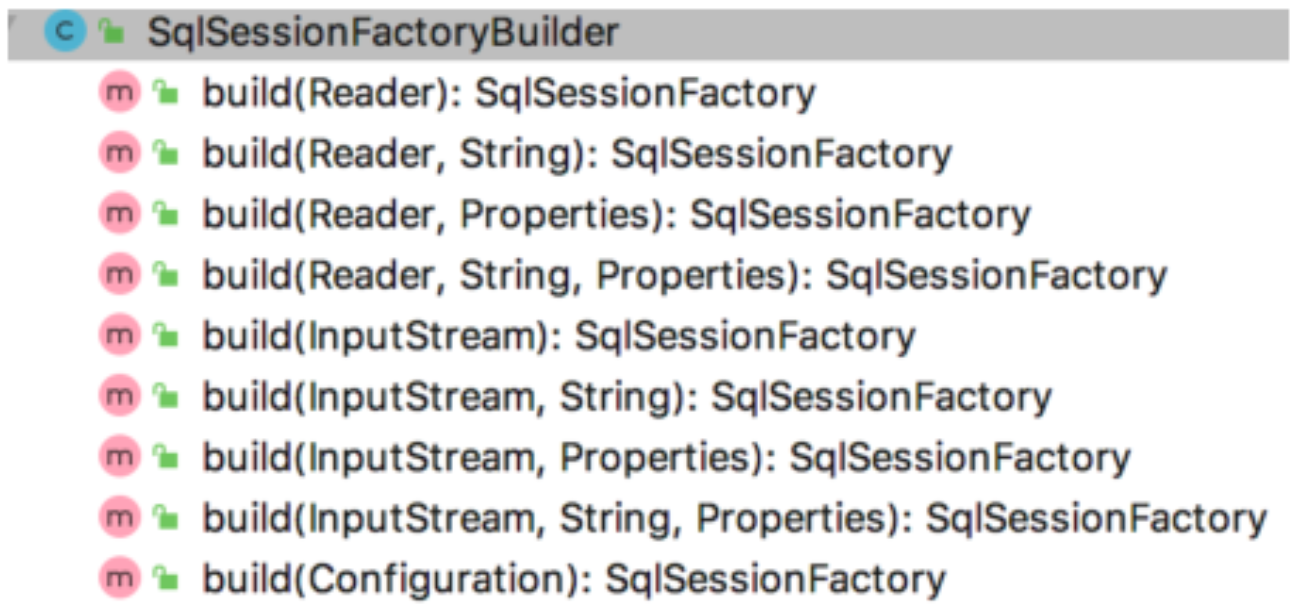This screenshot has width=1308, height=614.
Task: Select the build(Reader, String) method
Action: tap(577, 154)
